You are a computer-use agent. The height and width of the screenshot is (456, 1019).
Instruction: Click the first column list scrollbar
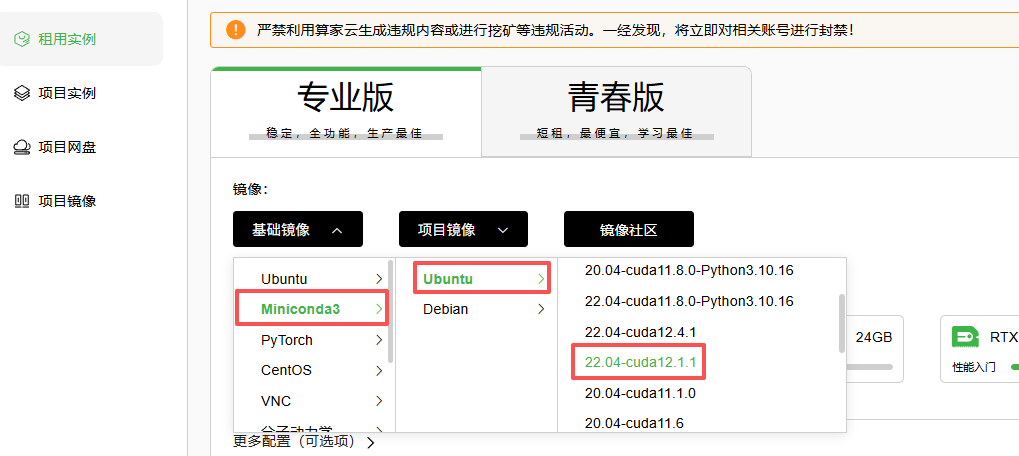point(390,312)
